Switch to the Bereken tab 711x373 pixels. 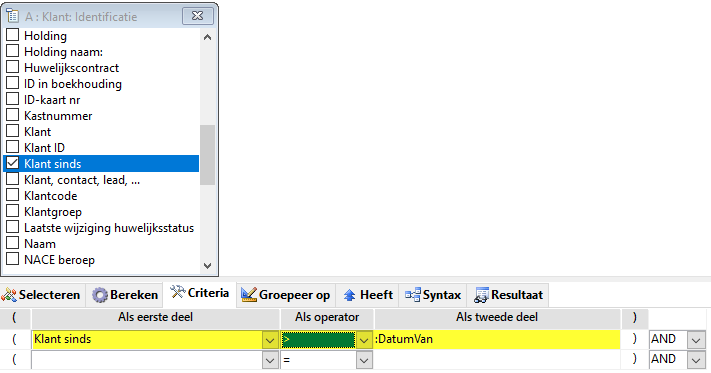125,295
